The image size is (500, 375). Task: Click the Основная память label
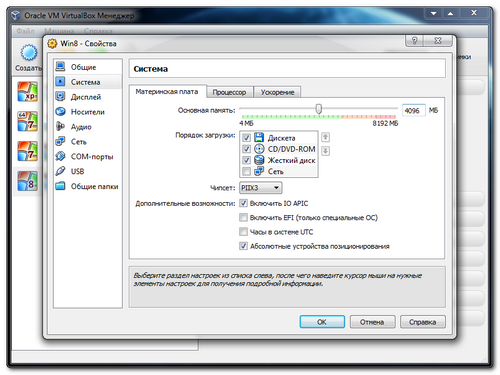(x=207, y=110)
